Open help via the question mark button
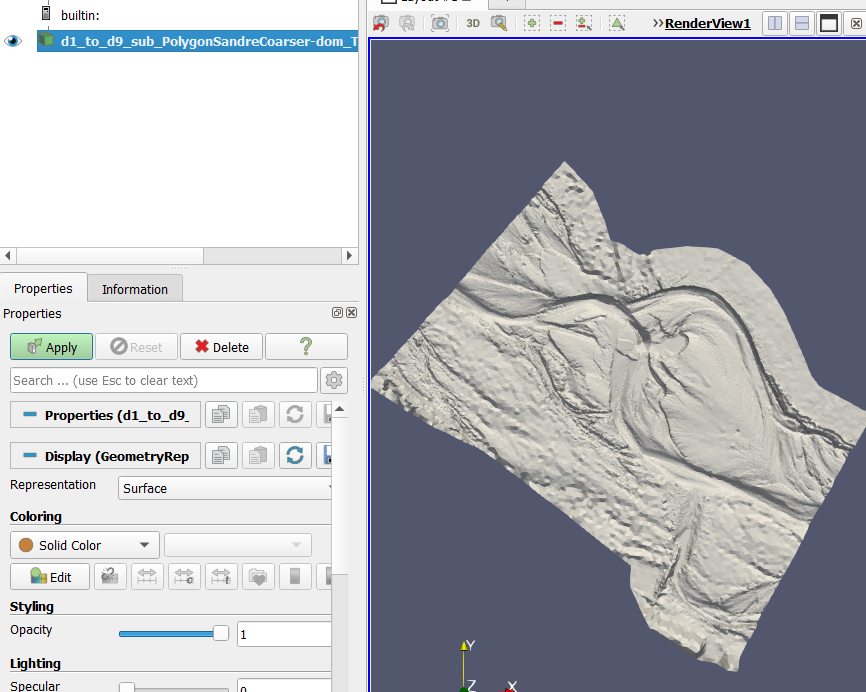This screenshot has width=866, height=692. (x=306, y=347)
